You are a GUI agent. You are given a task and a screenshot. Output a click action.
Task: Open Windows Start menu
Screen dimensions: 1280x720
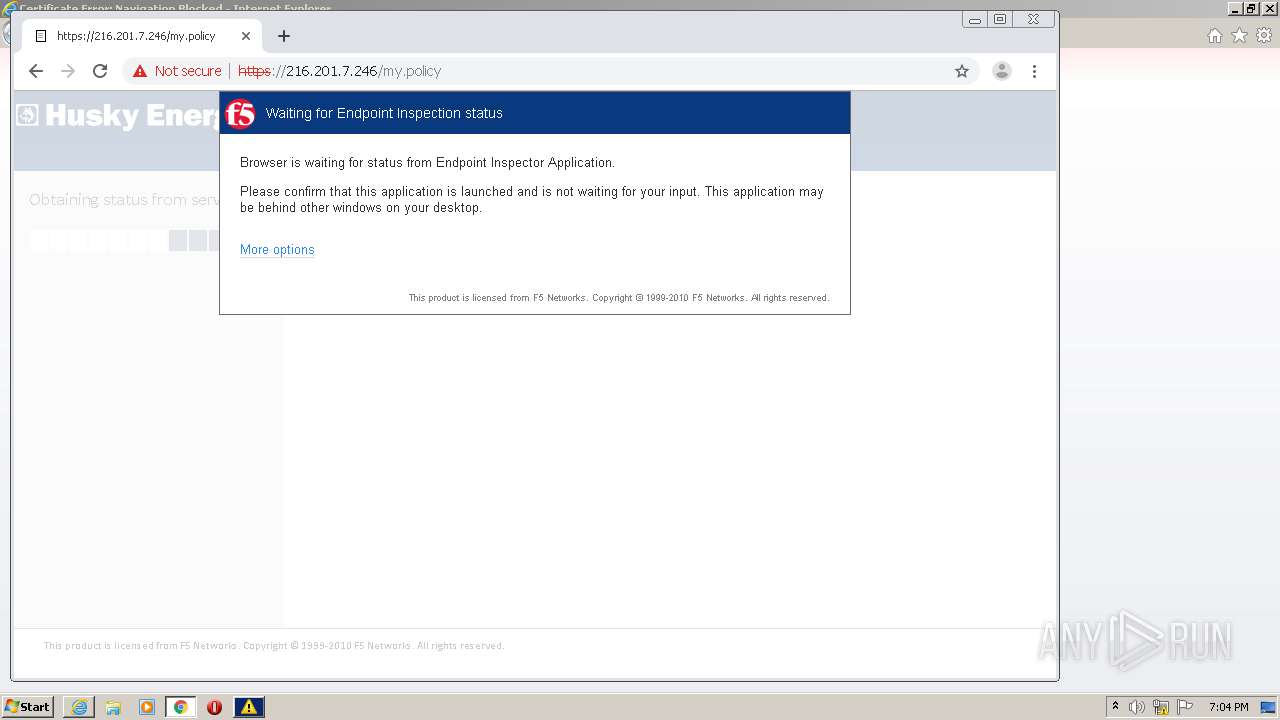tap(28, 707)
